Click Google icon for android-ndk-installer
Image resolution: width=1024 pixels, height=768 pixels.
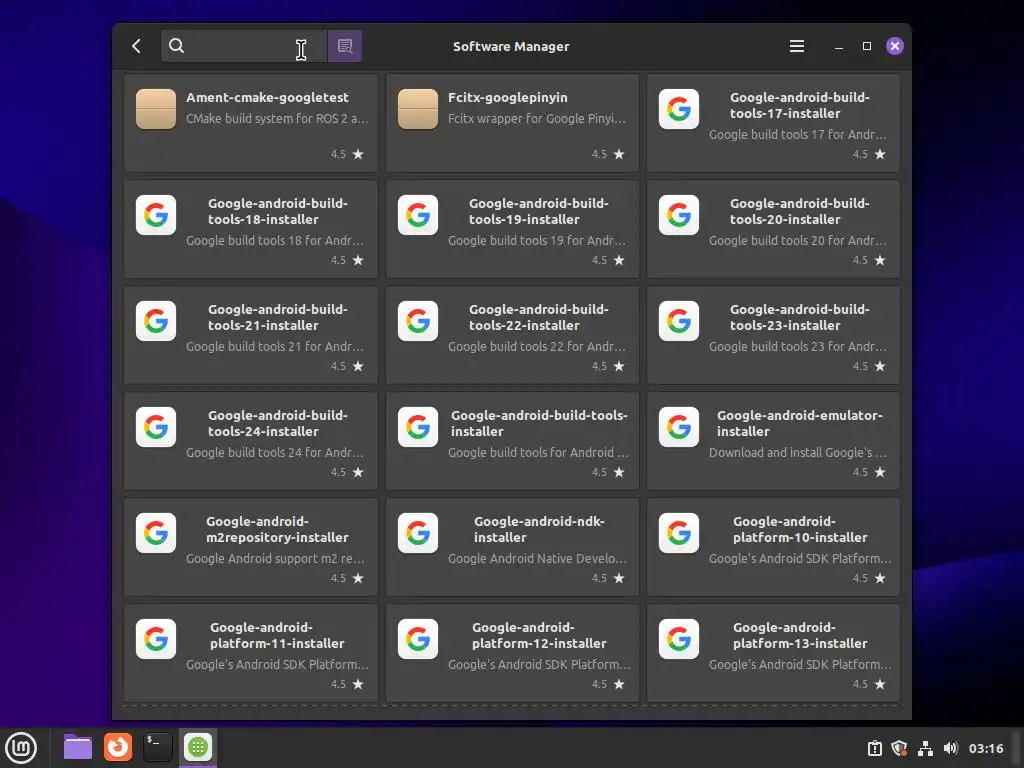coord(418,533)
